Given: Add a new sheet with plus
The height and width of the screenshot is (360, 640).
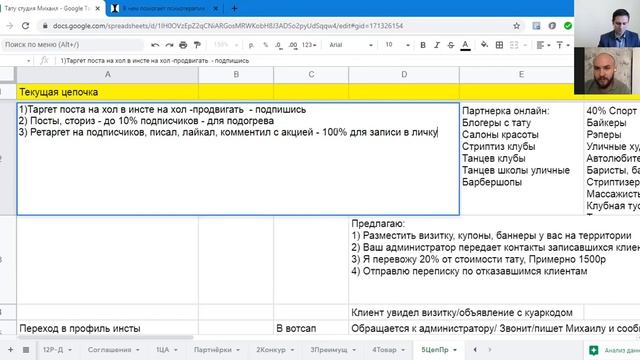Looking at the screenshot, I should point(10,350).
